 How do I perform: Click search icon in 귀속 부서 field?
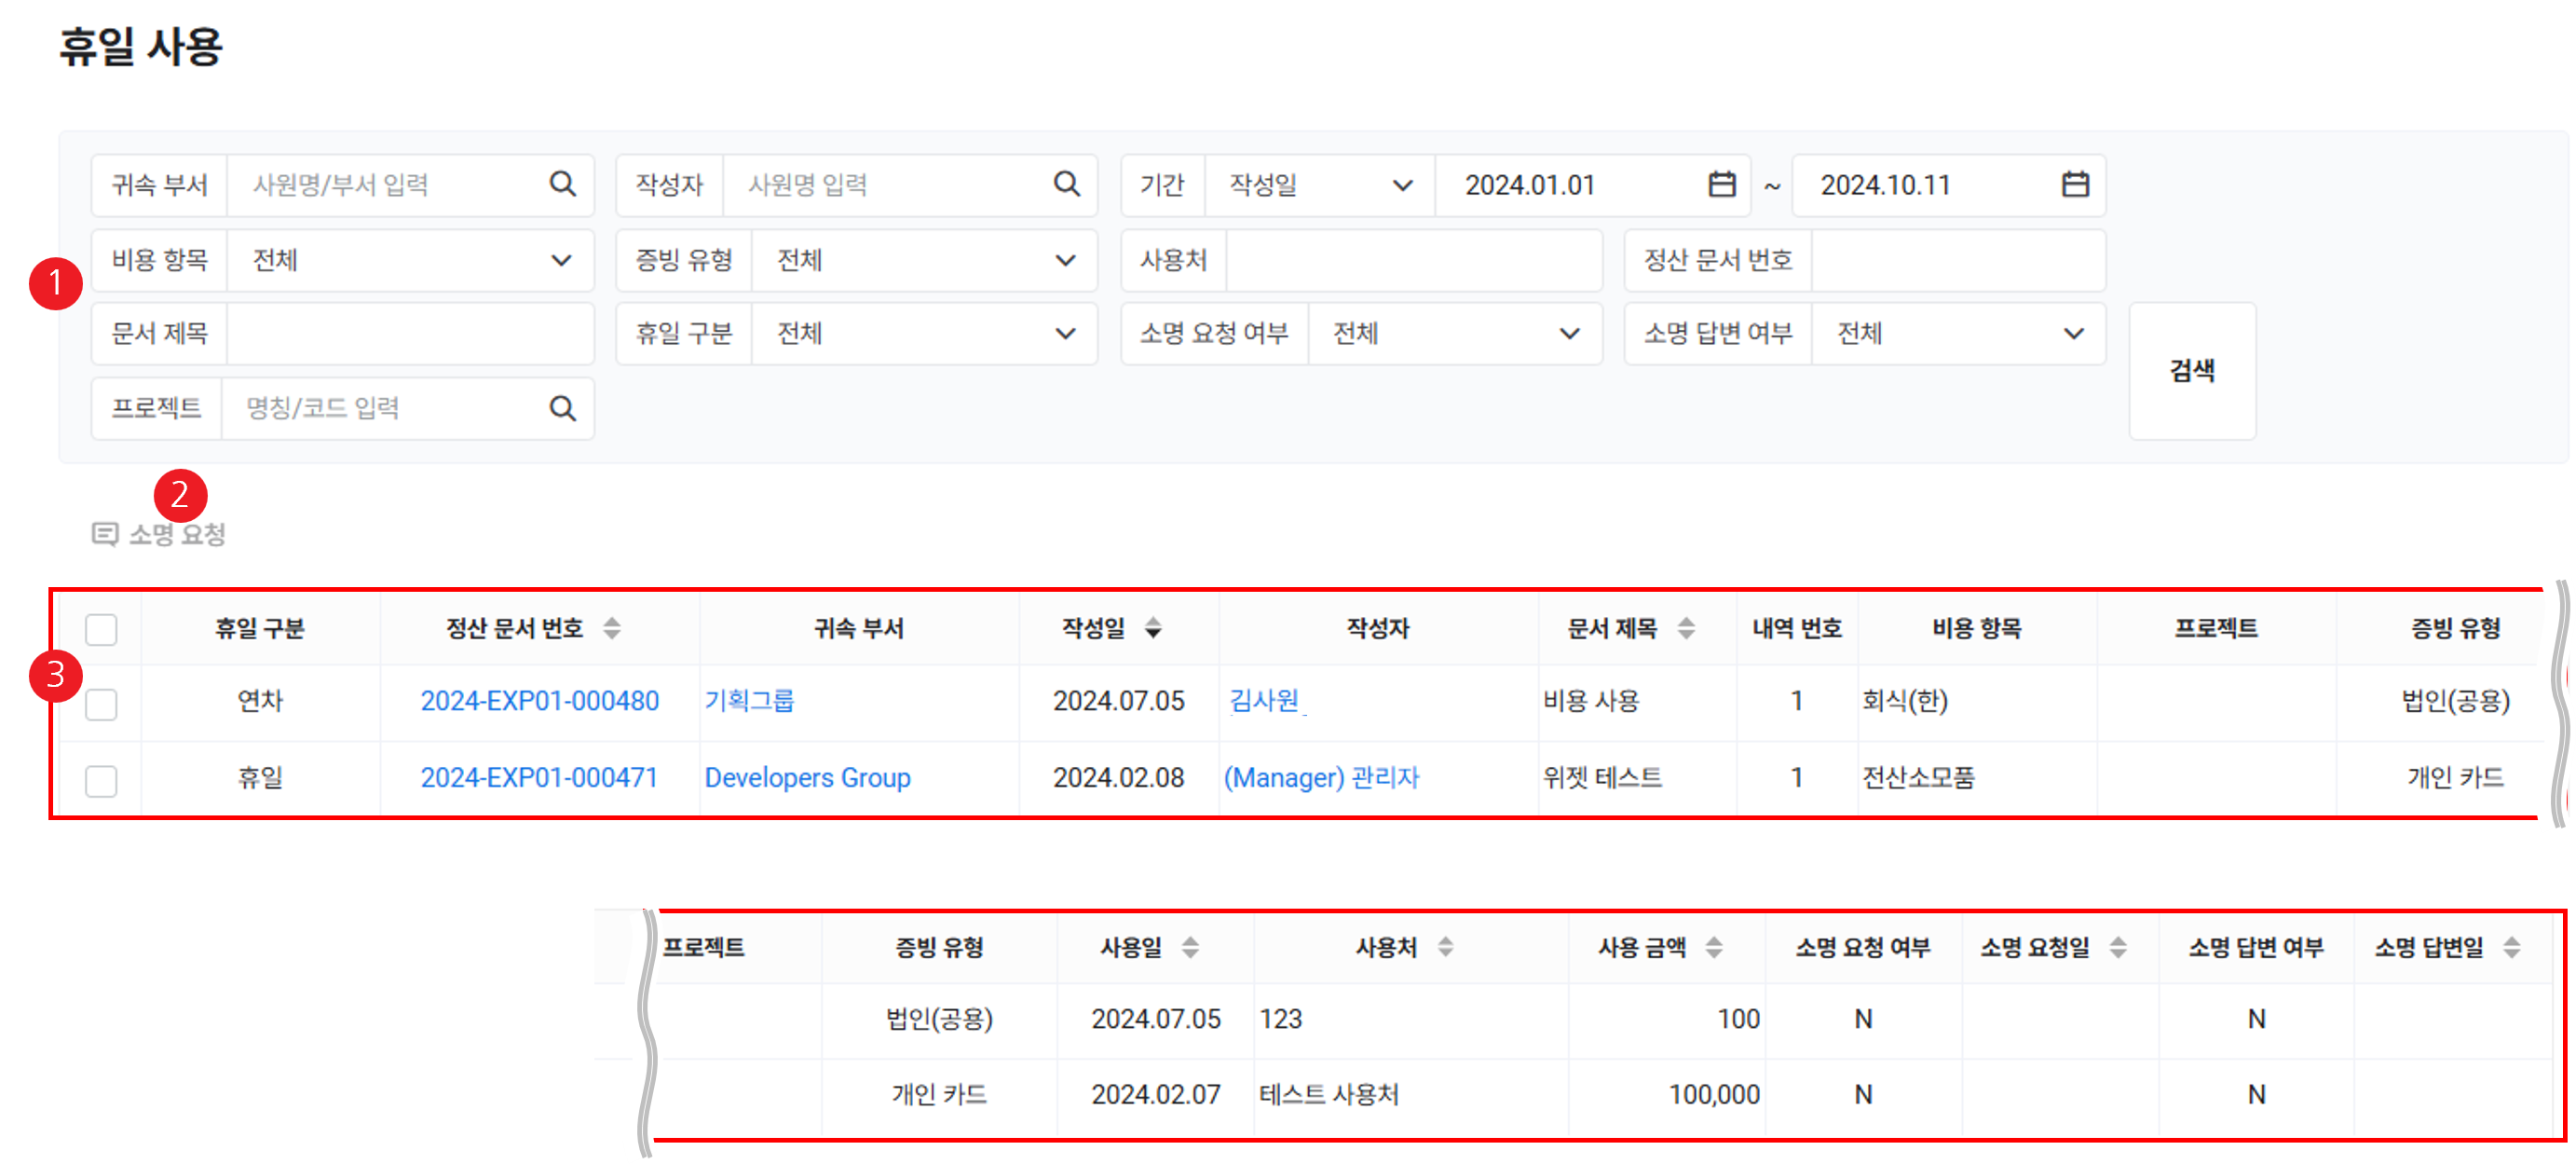pyautogui.click(x=562, y=184)
